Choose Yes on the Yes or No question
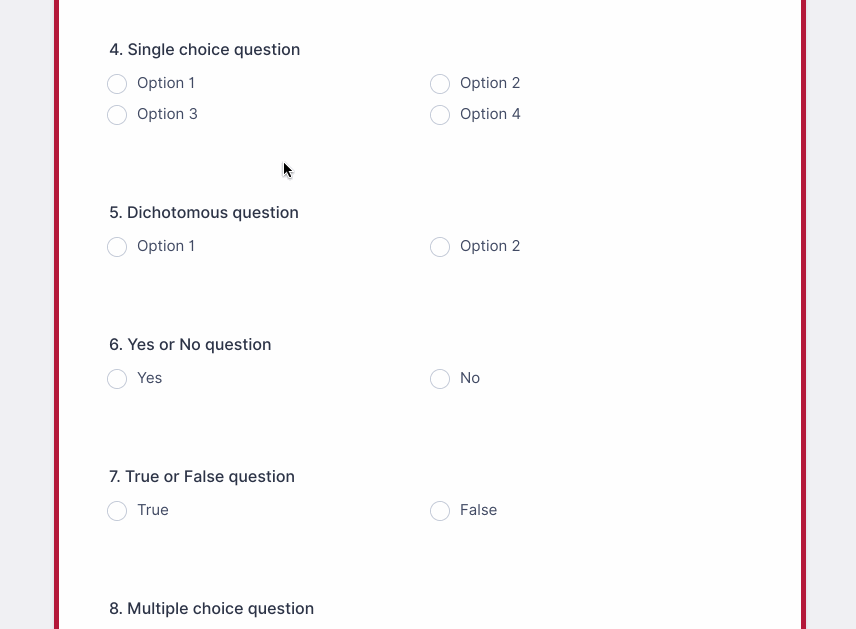 coord(117,379)
